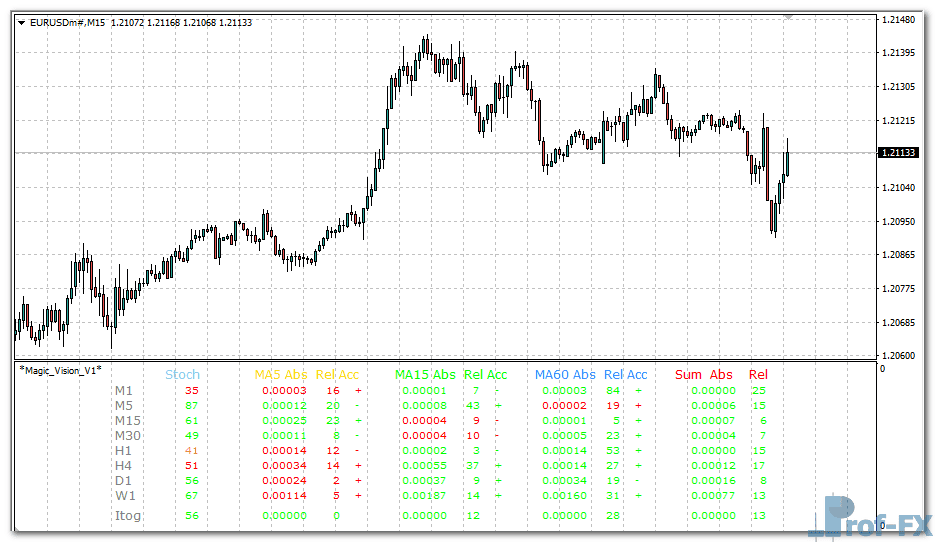Click the gray chart shift triangle marker
The image size is (935, 542).
pos(789,17)
